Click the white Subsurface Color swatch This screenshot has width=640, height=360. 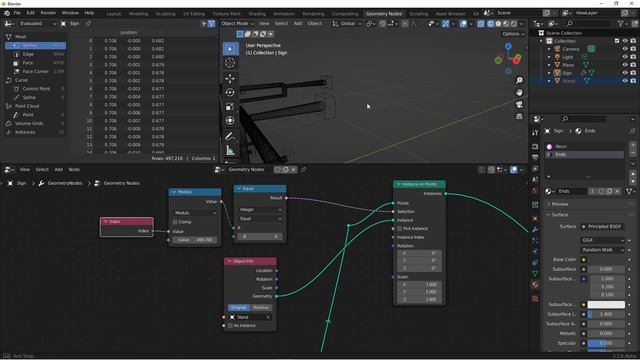point(606,304)
